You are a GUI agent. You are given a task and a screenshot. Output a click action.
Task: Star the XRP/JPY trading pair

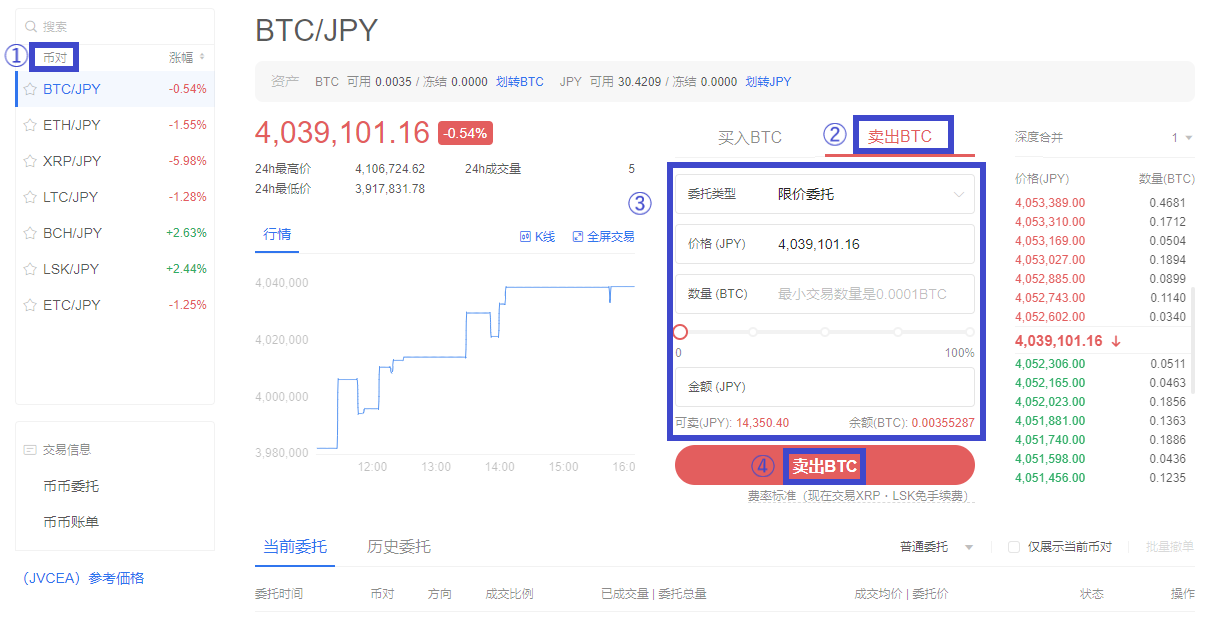click(x=30, y=161)
